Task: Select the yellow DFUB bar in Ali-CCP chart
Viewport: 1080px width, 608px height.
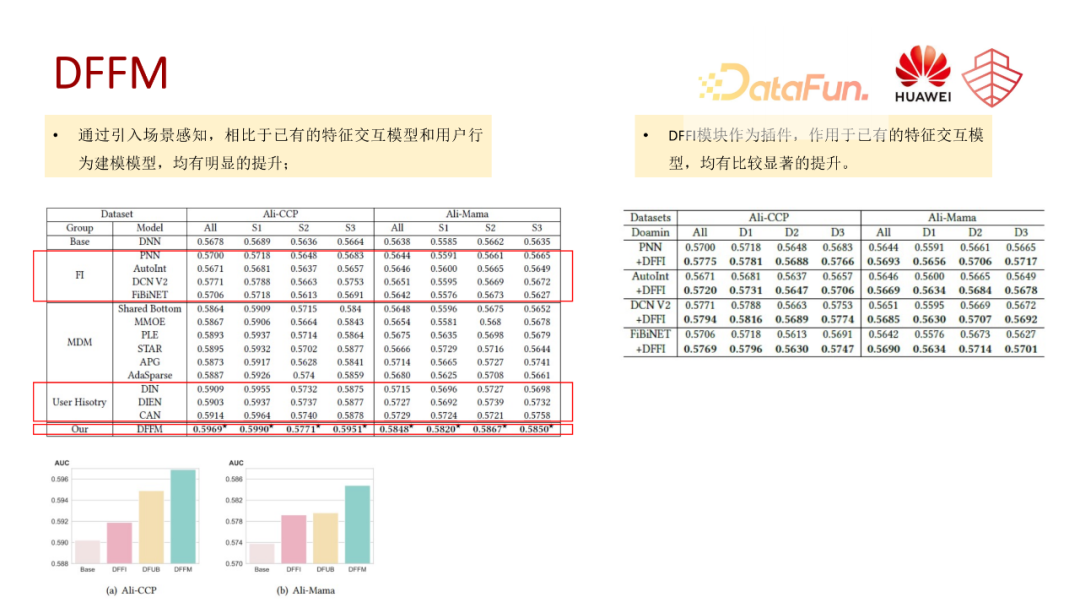Action: tap(151, 527)
